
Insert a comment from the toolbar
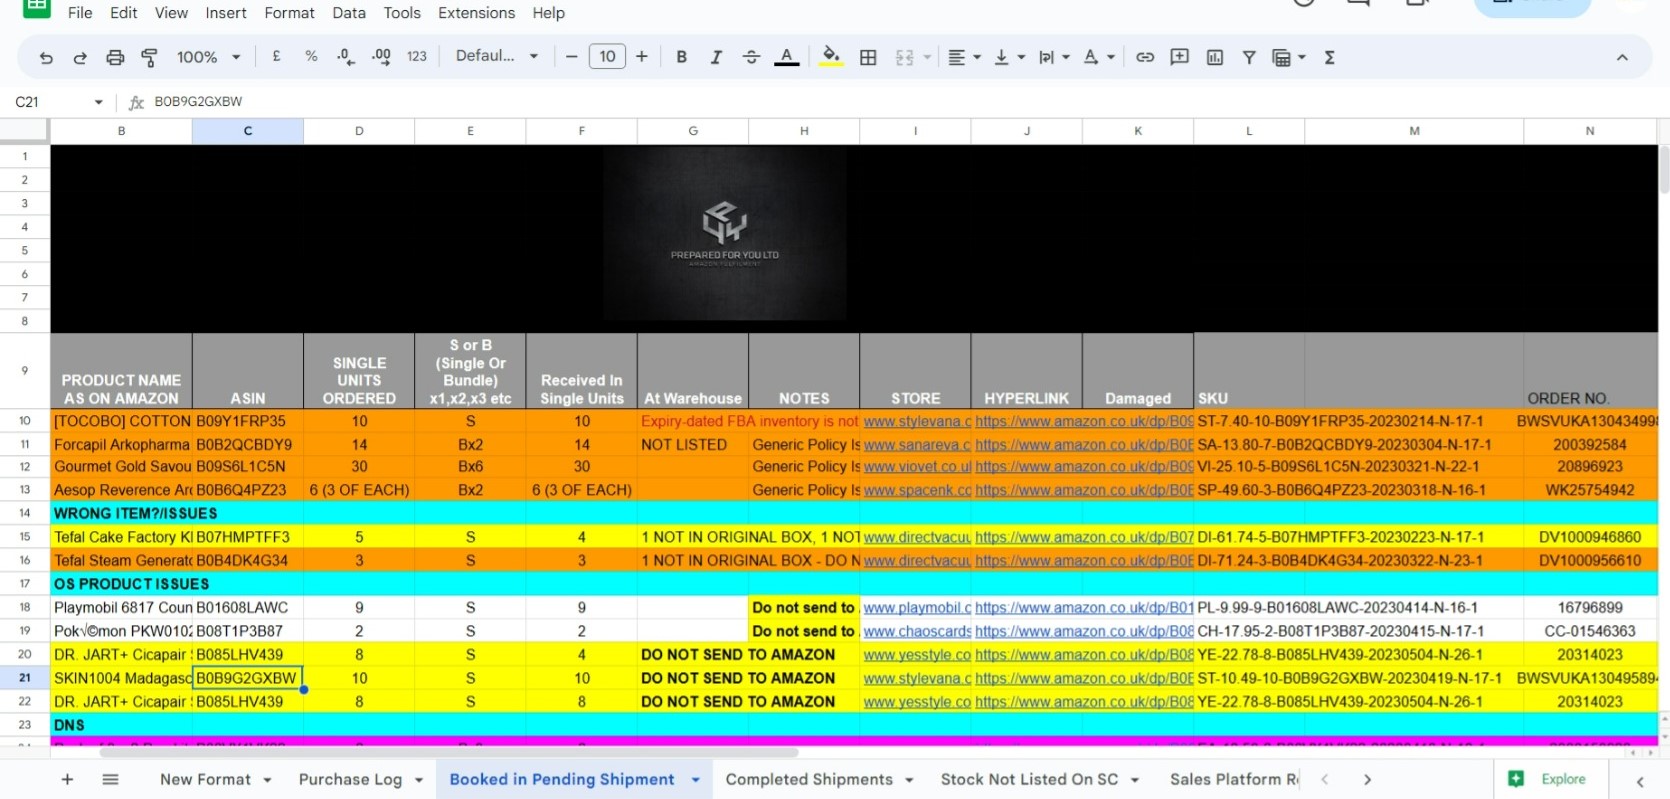[x=1180, y=58]
